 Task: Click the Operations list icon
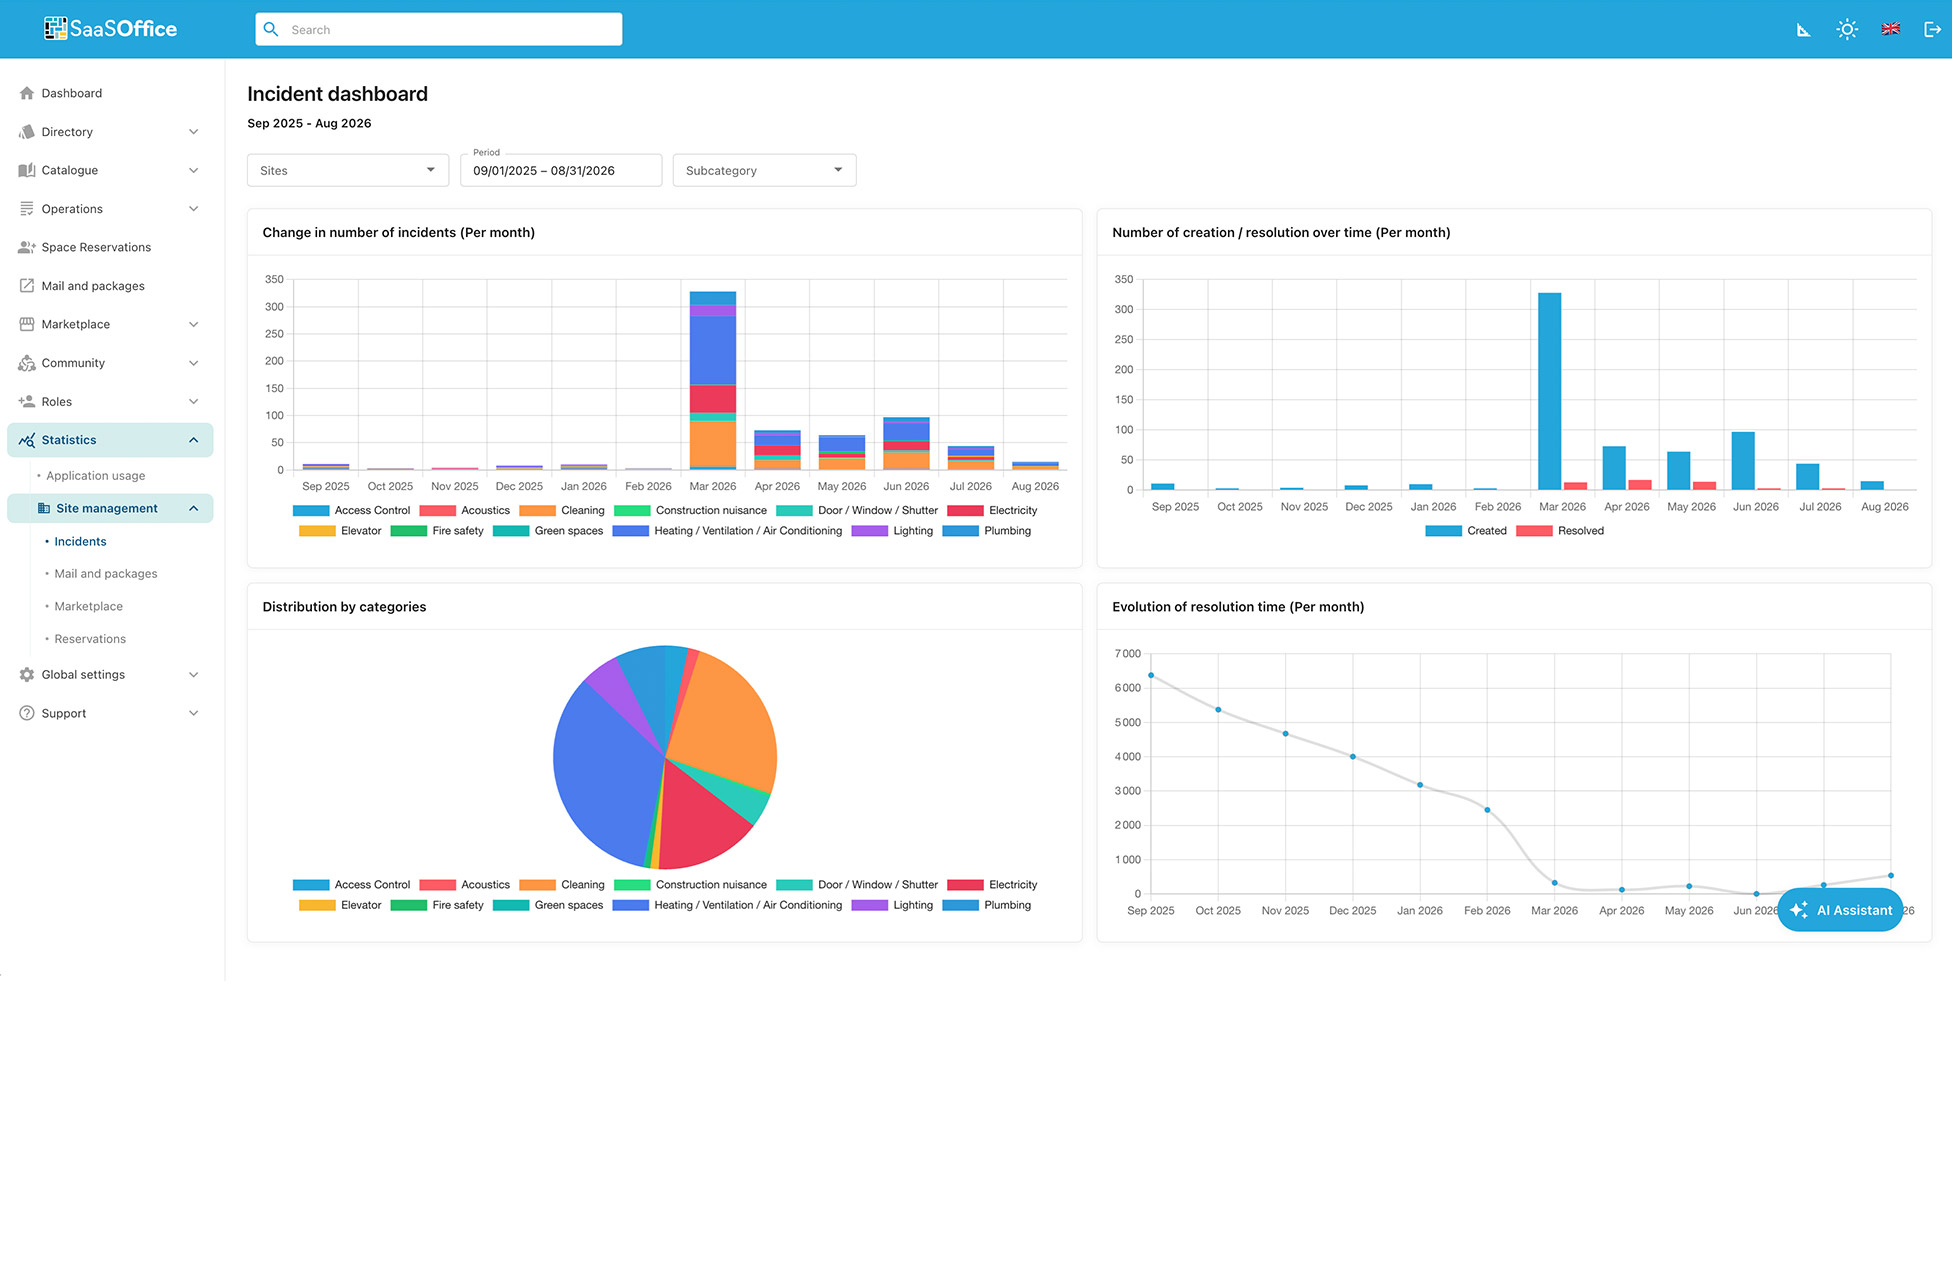(27, 209)
